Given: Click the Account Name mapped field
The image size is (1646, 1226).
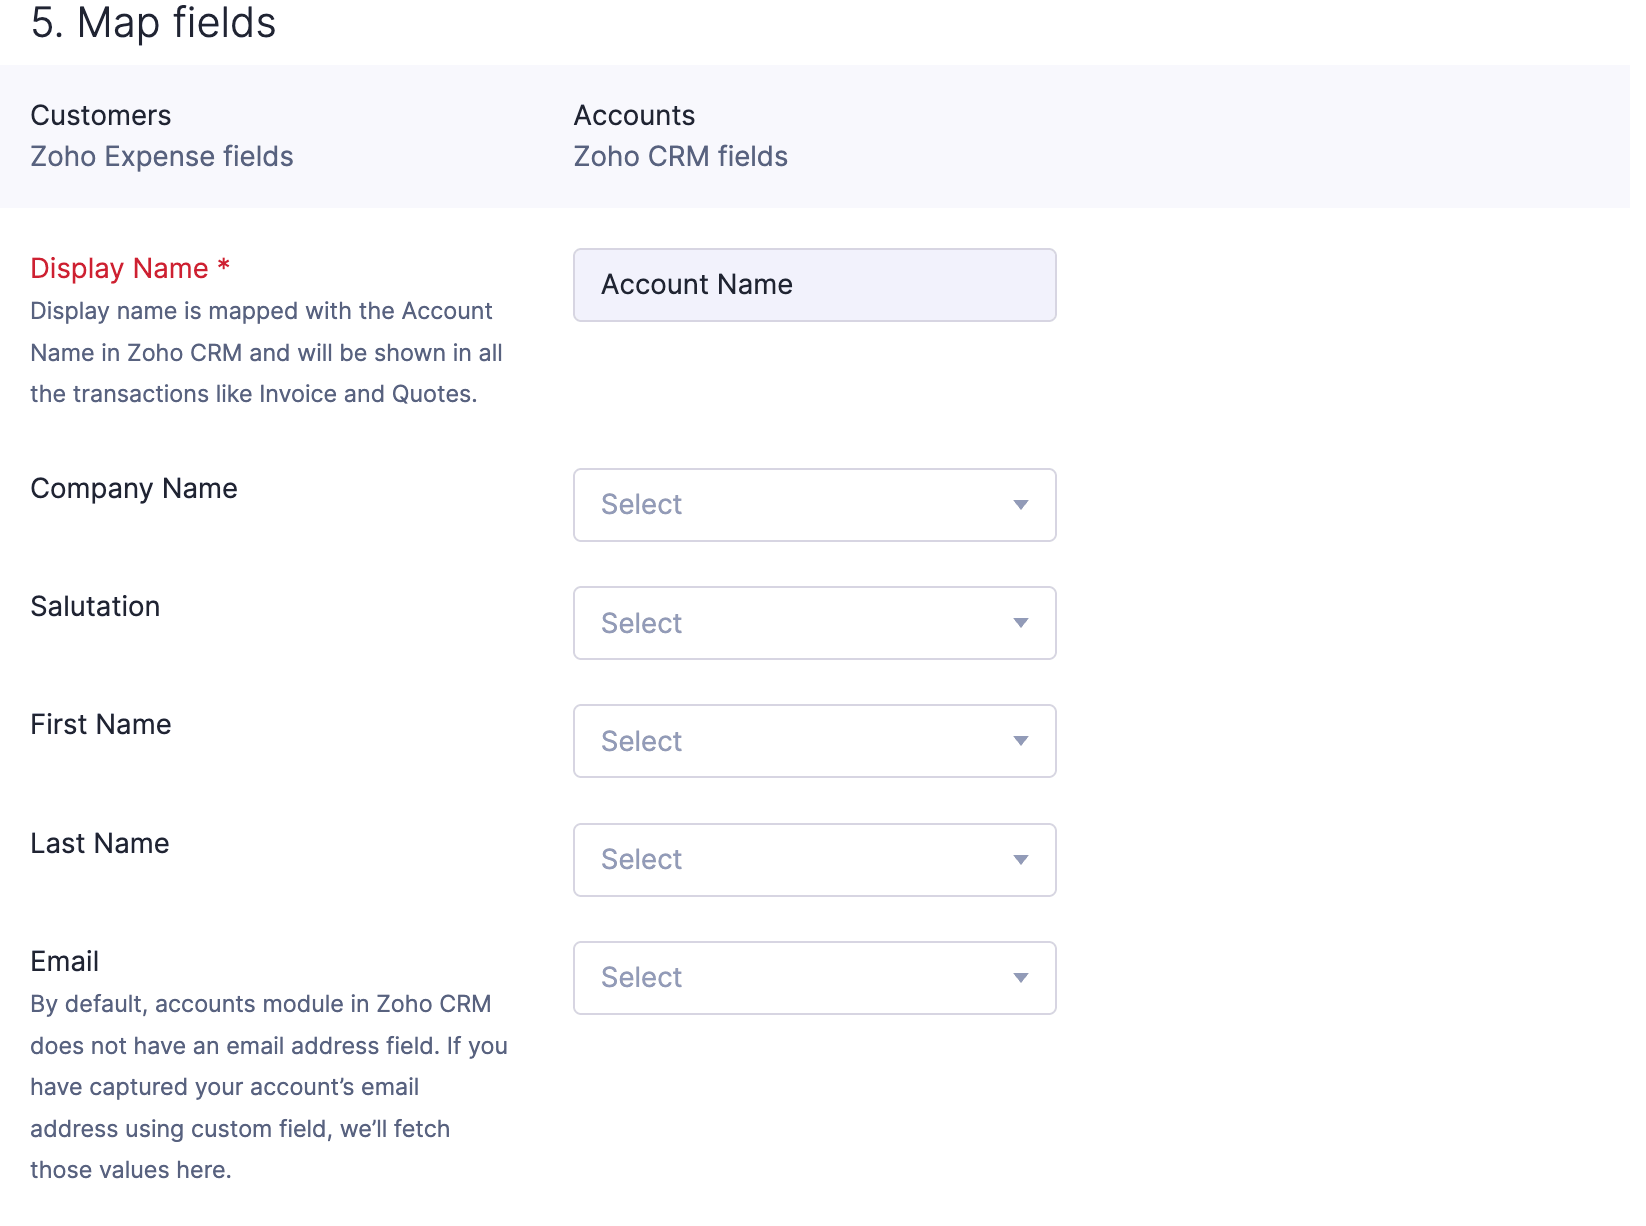Looking at the screenshot, I should 814,285.
